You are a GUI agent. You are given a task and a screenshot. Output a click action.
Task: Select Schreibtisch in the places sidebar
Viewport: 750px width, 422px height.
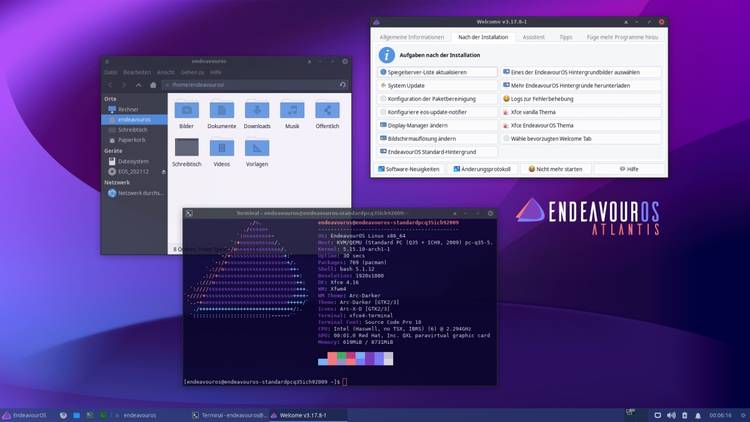click(134, 130)
